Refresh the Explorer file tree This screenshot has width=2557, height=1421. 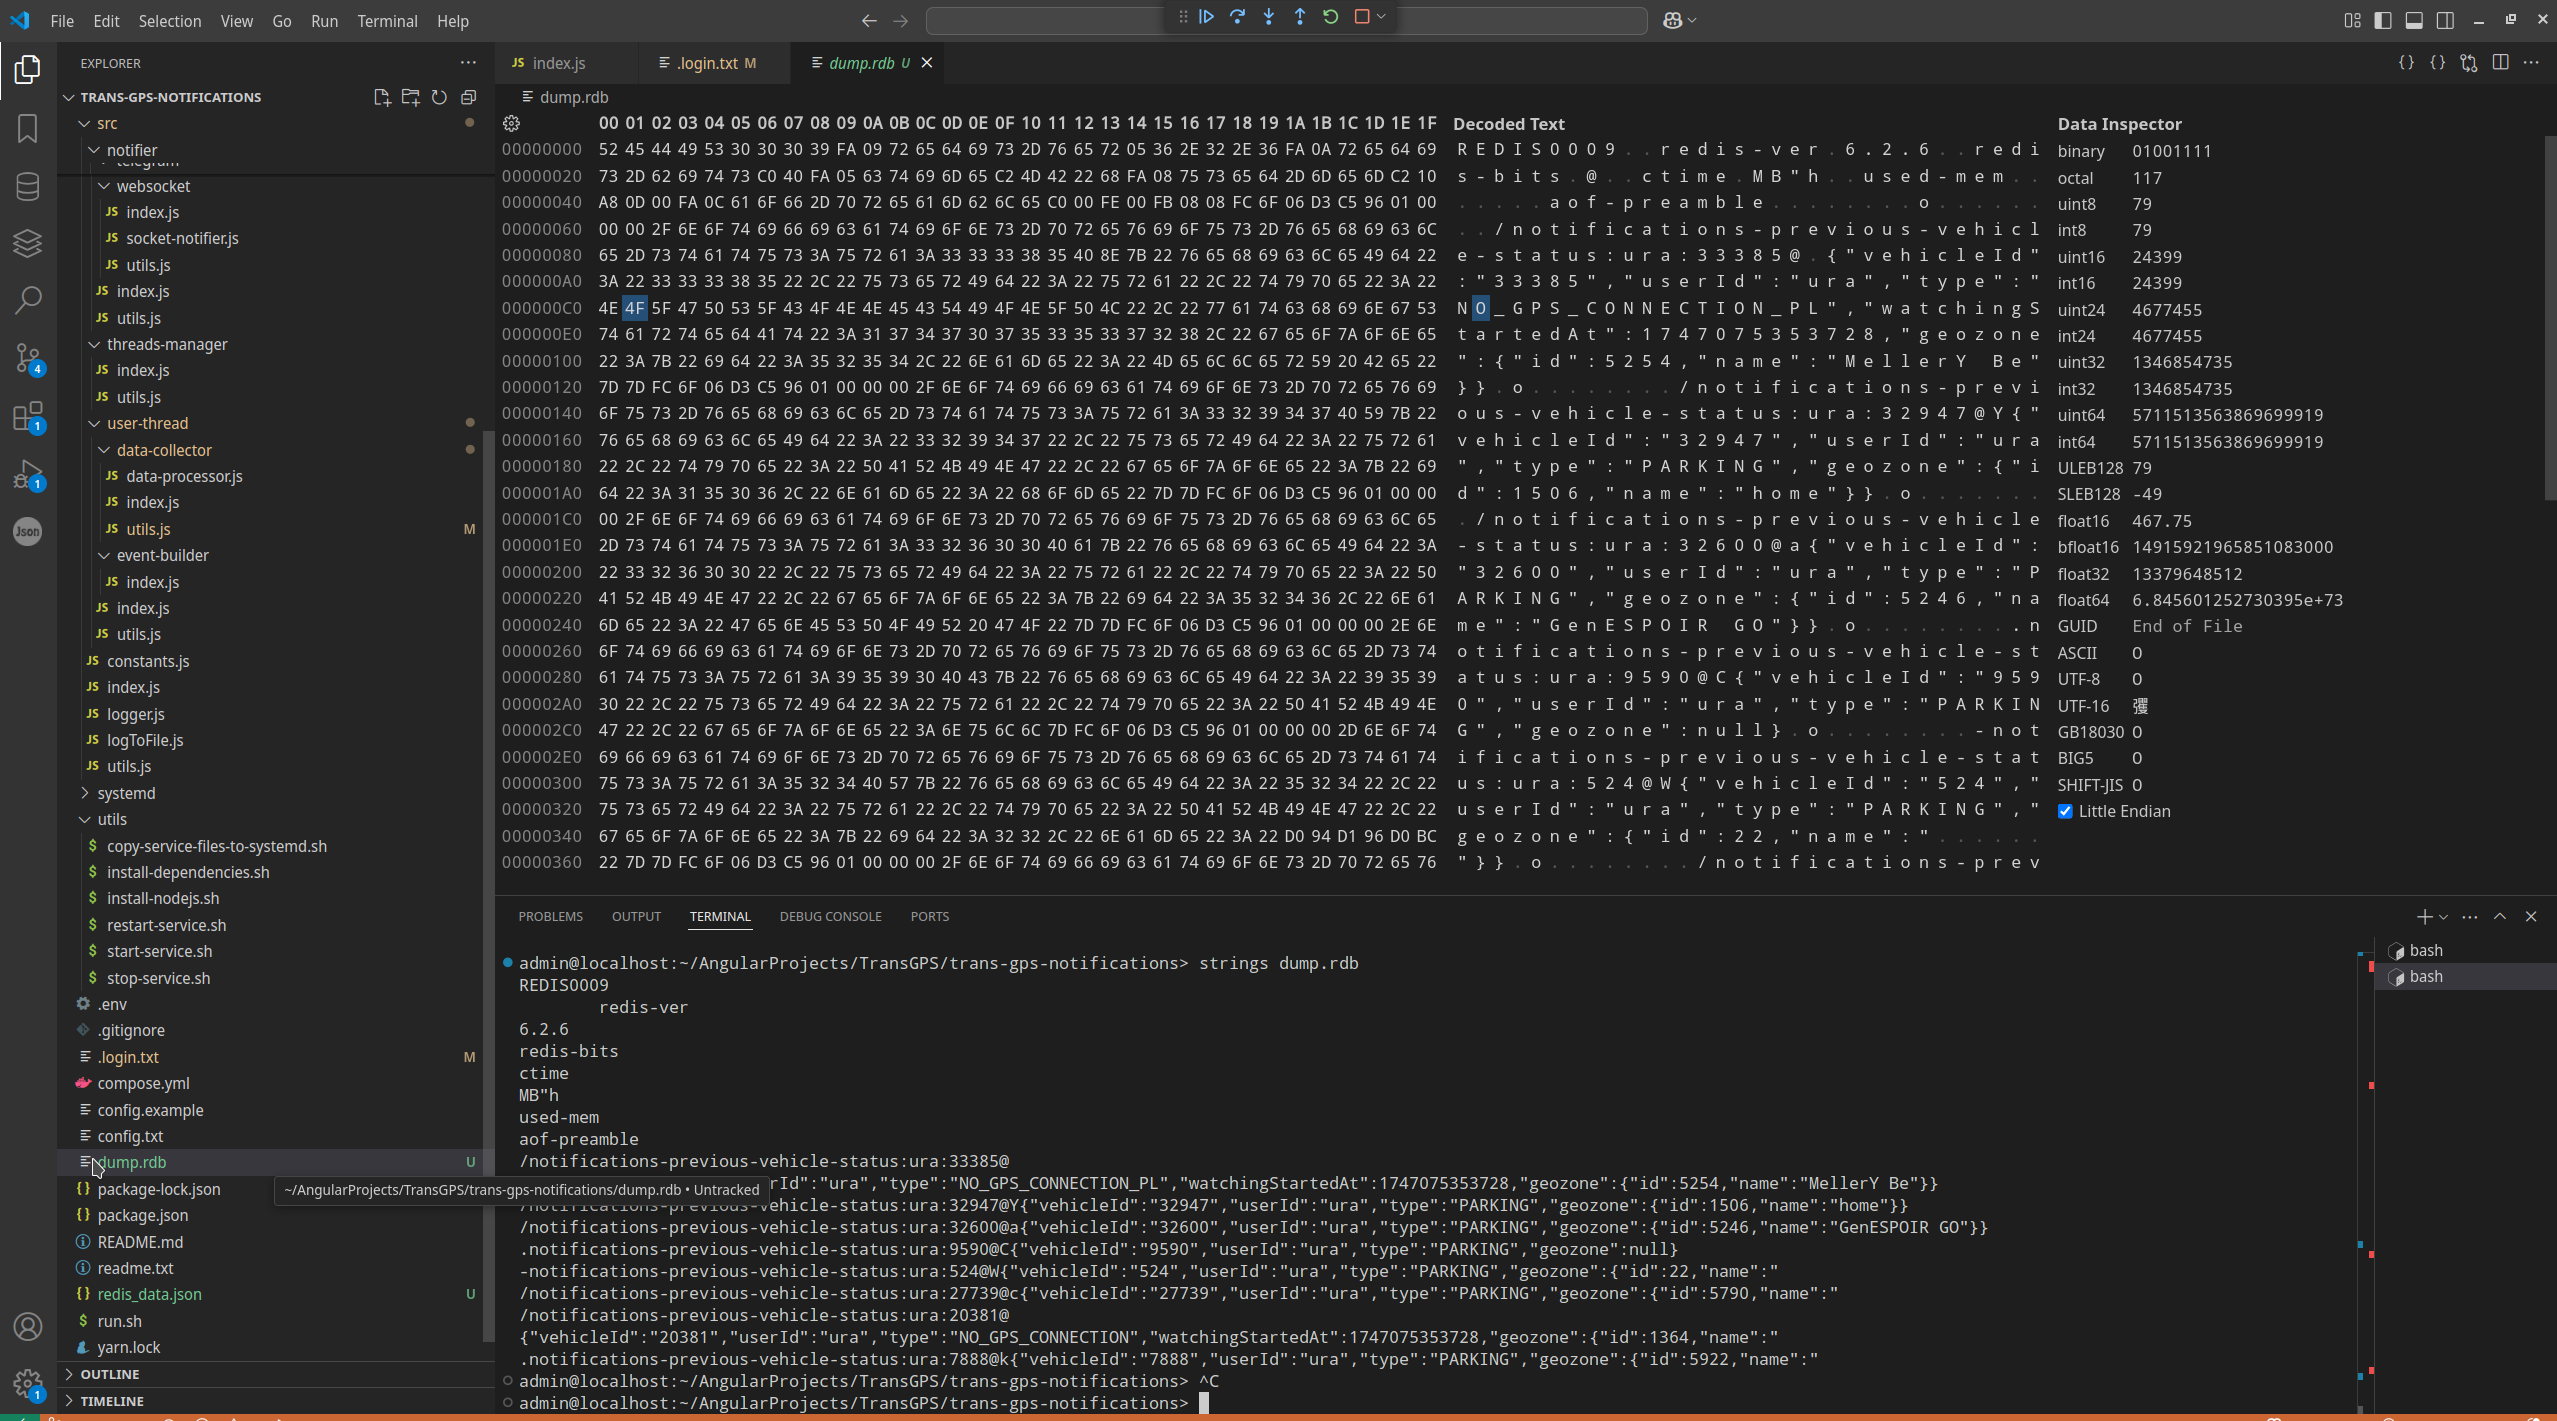click(439, 97)
